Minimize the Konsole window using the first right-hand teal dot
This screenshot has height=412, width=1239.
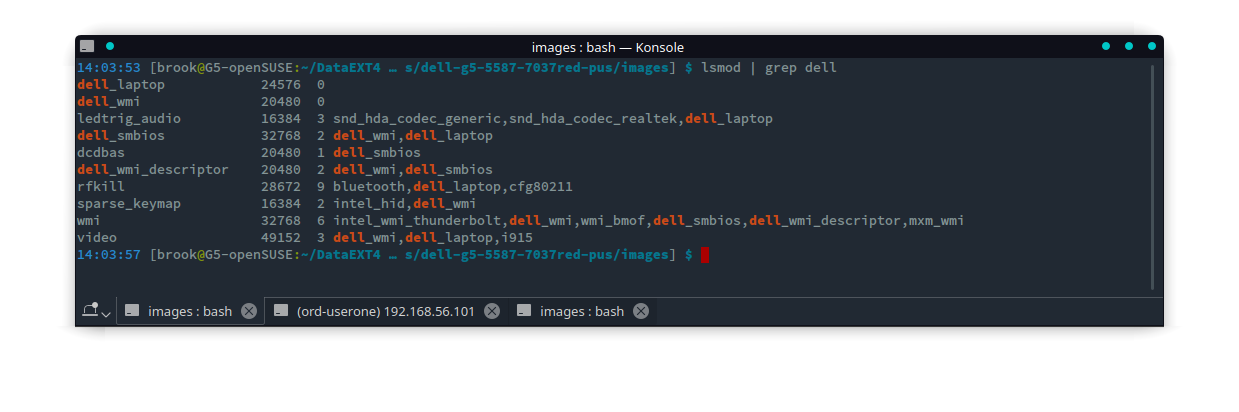coord(1106,46)
